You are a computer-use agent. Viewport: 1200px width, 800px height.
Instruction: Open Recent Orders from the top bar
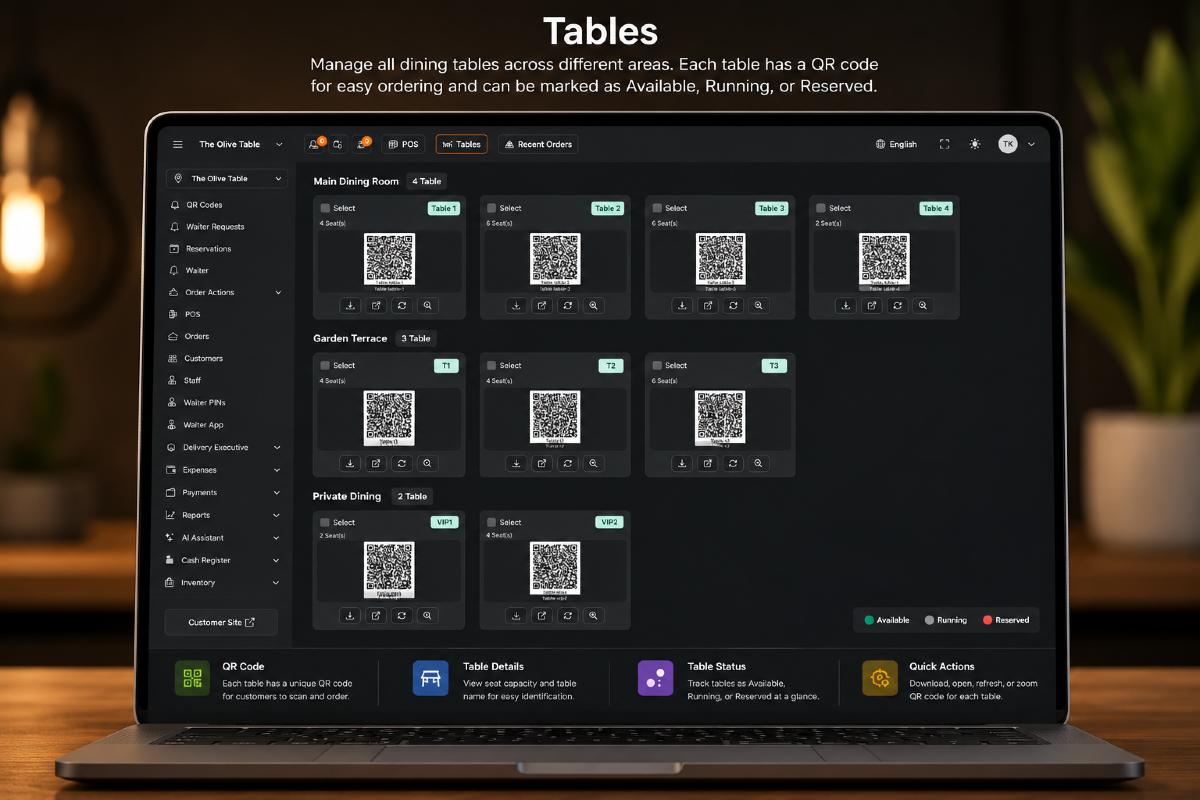tap(538, 144)
